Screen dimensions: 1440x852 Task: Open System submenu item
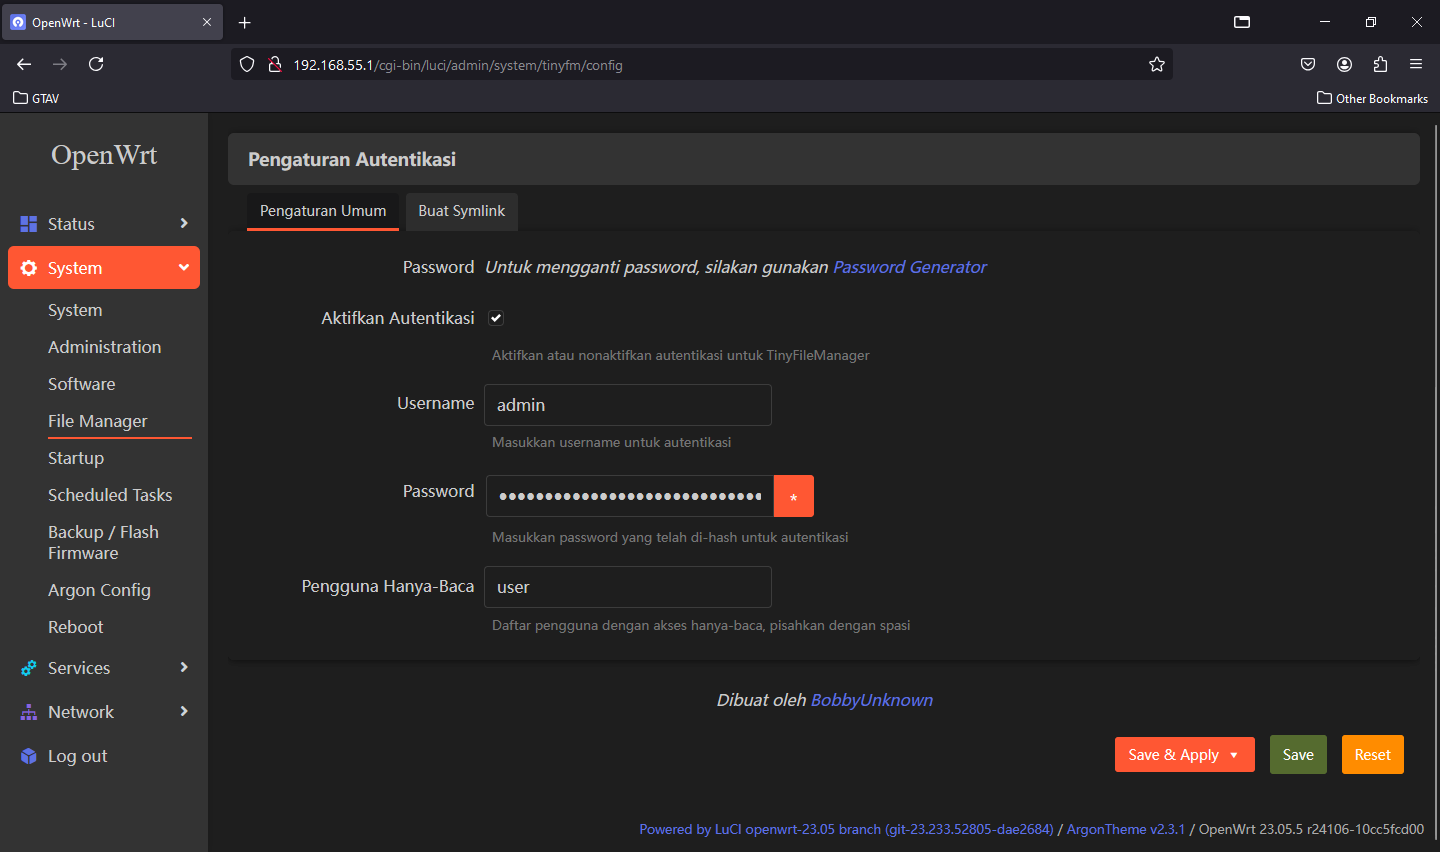click(75, 310)
